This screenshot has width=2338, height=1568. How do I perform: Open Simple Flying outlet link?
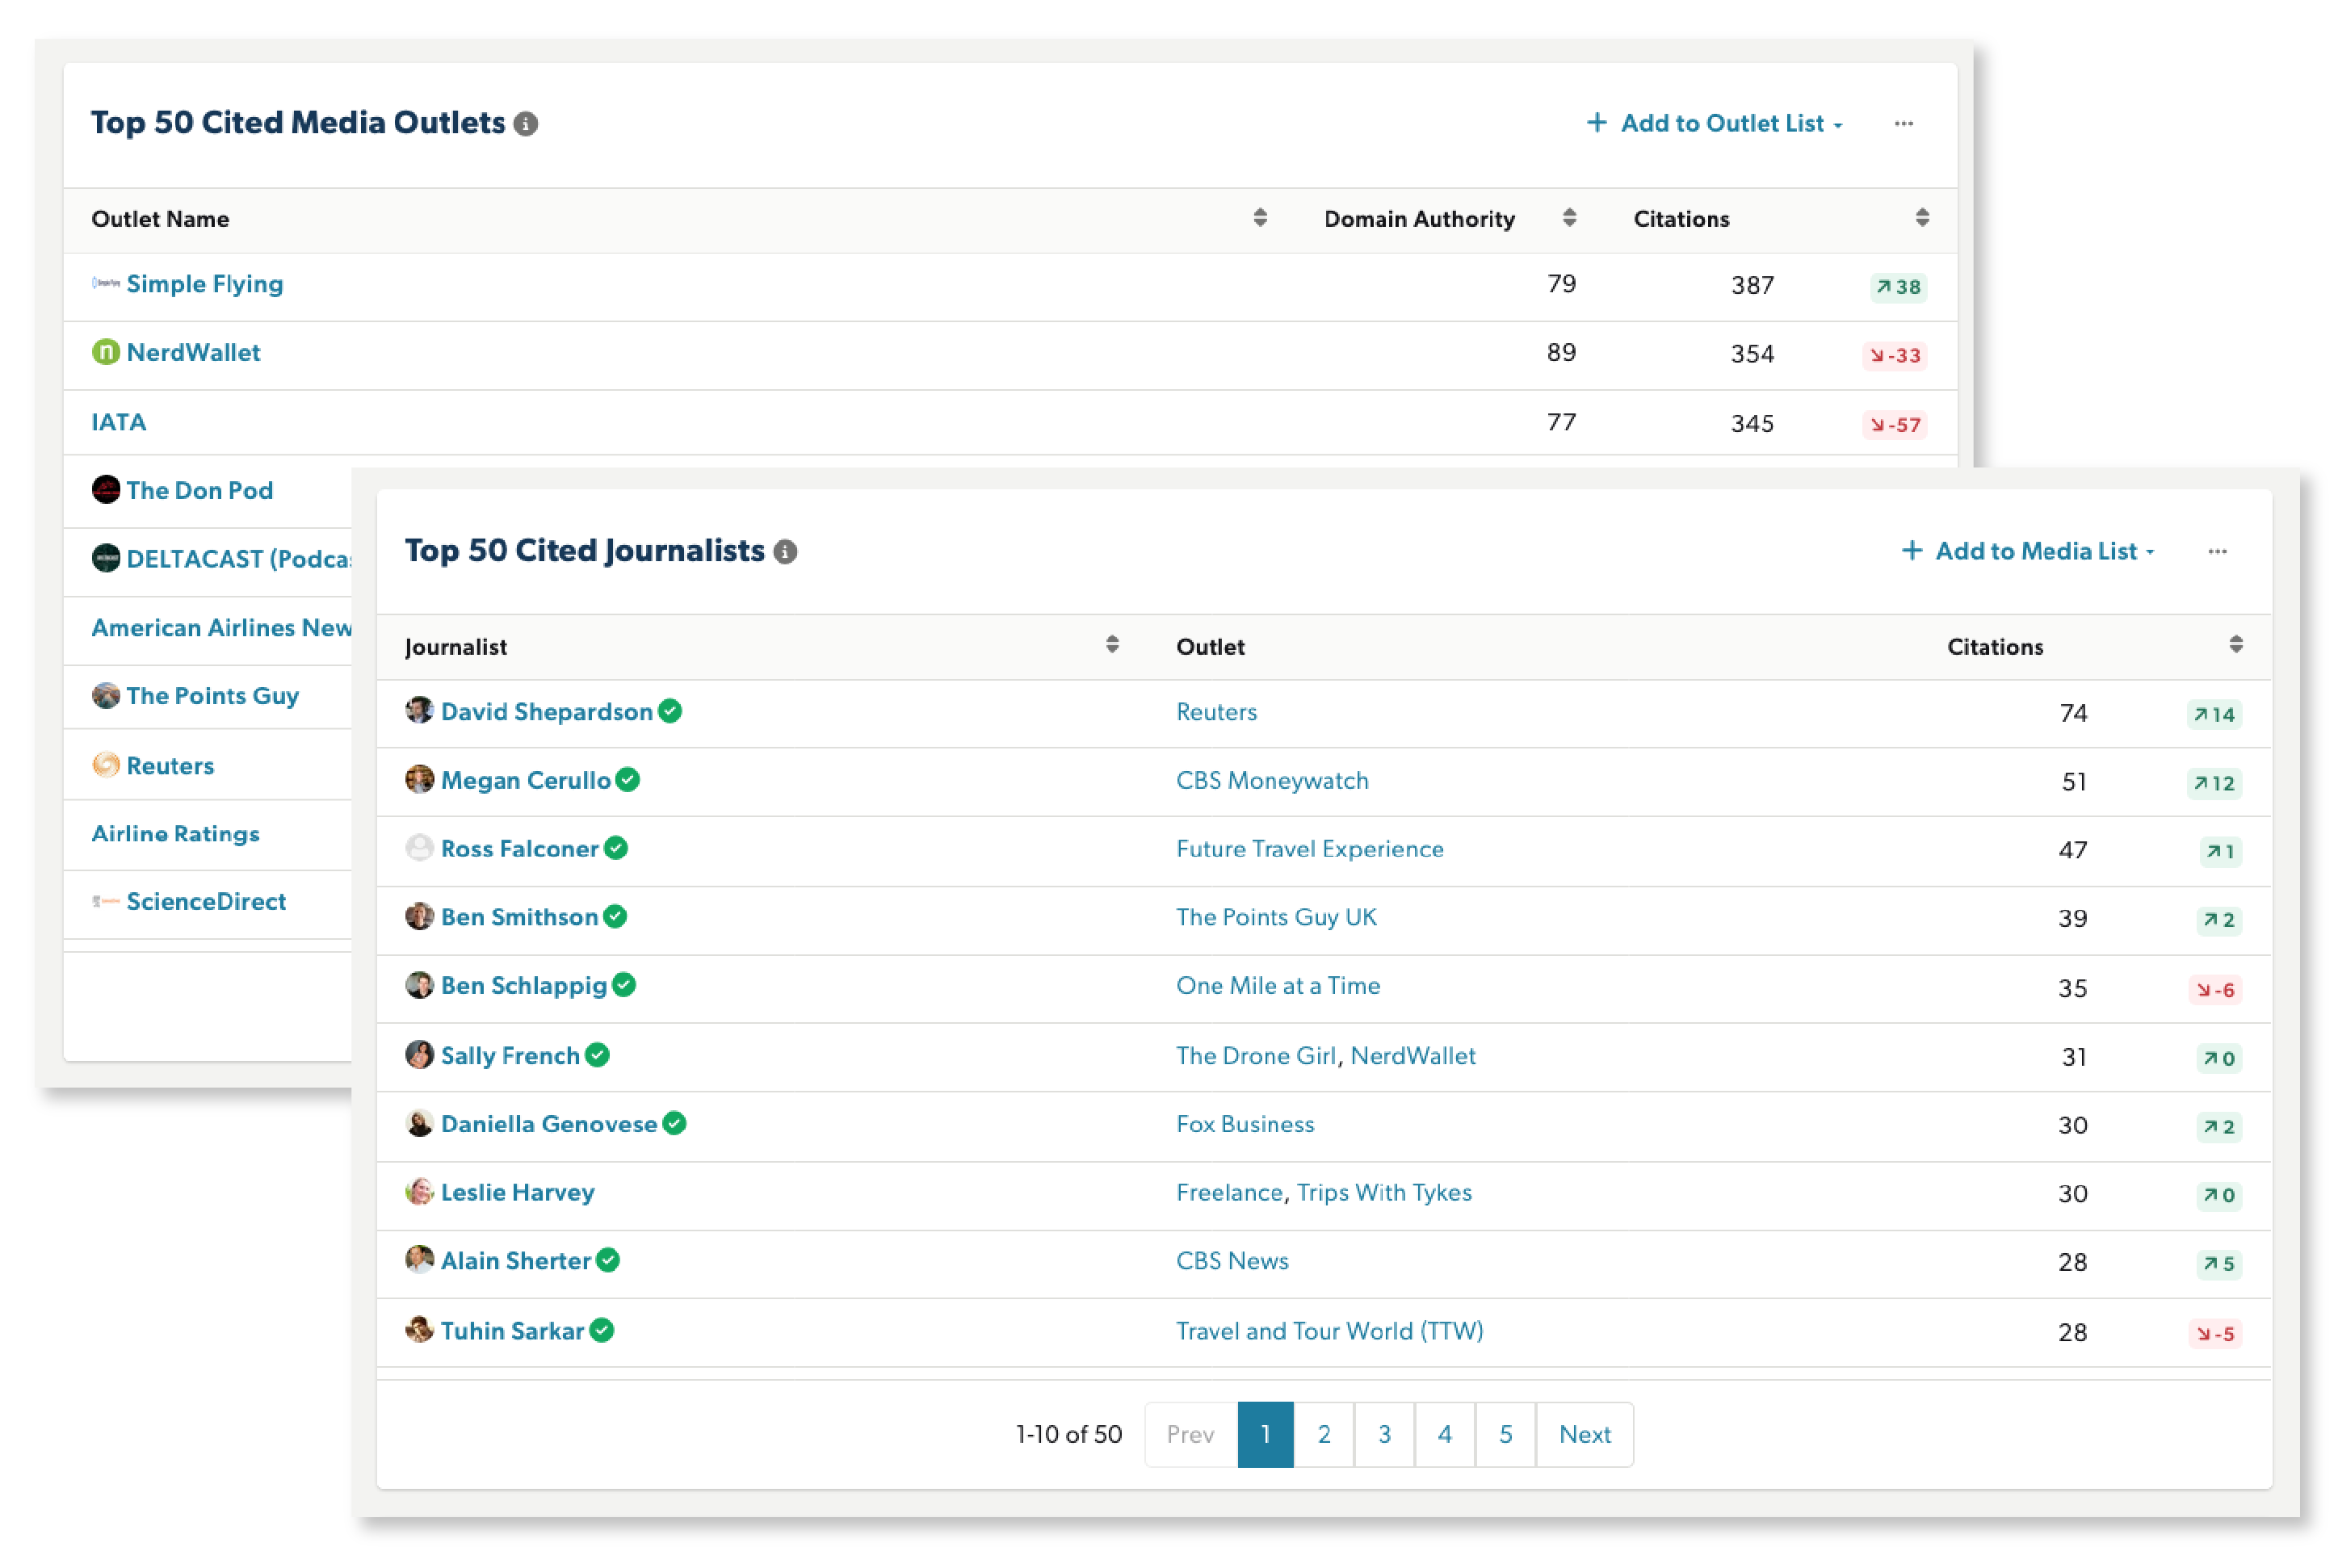205,284
